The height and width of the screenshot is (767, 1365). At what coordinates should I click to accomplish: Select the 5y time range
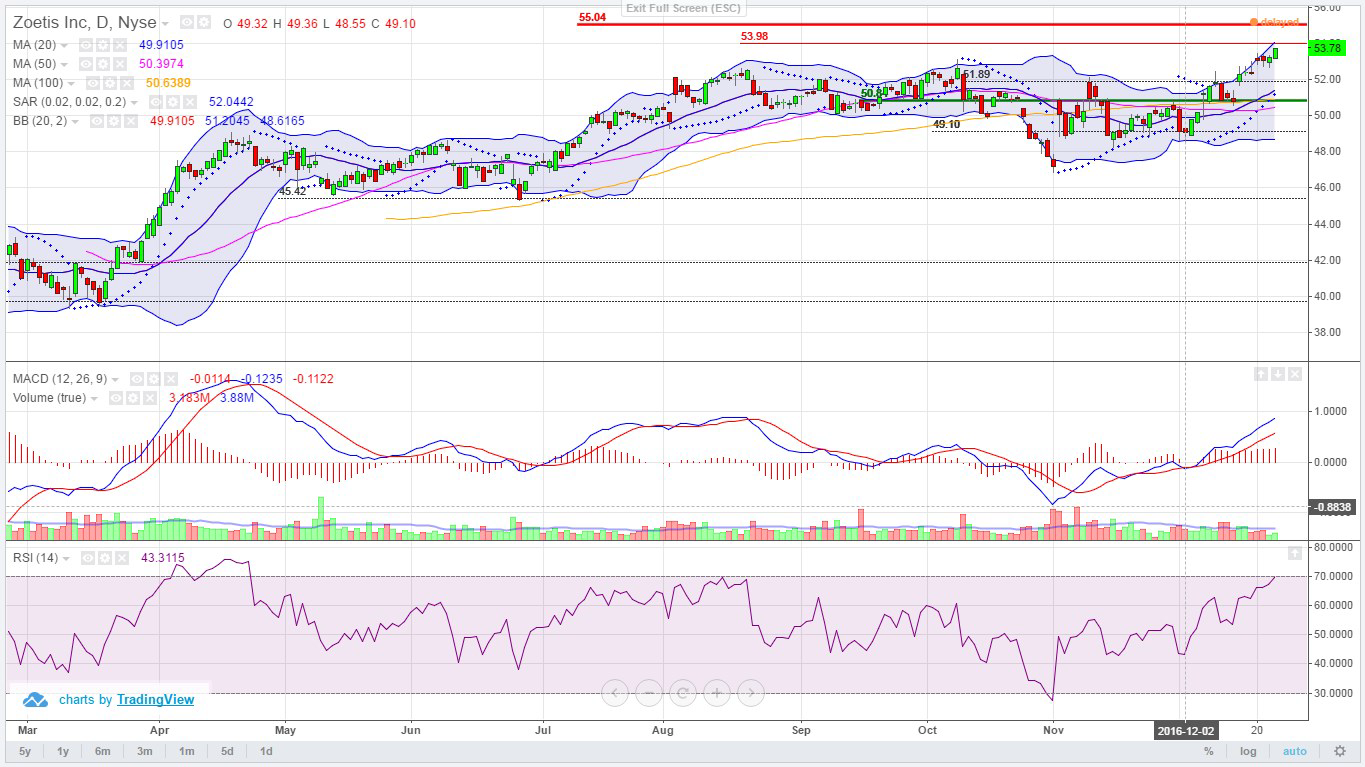pos(25,751)
